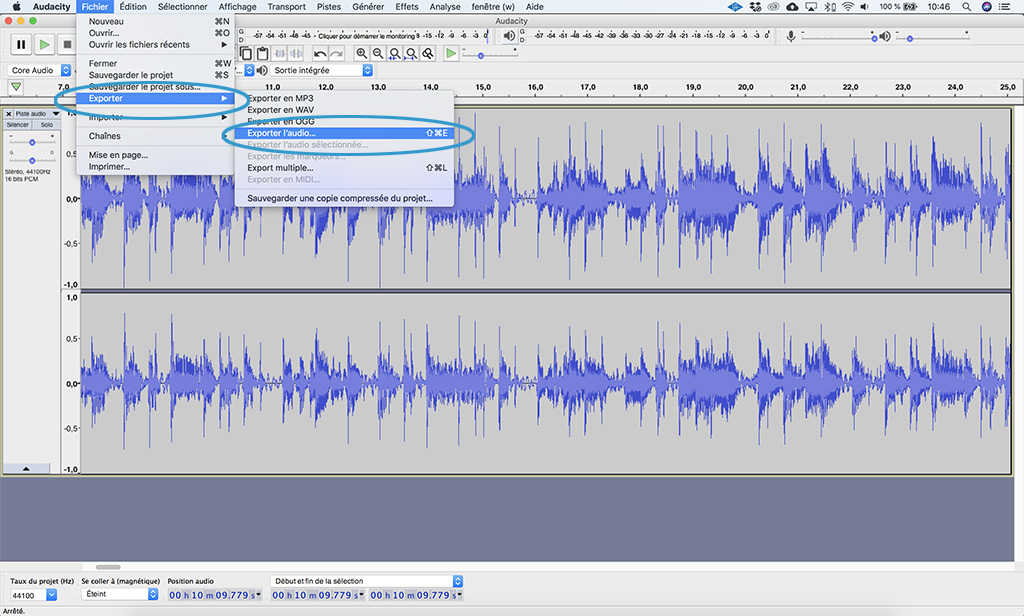Choose Exporter en MP3
This screenshot has width=1024, height=616.
344,98
